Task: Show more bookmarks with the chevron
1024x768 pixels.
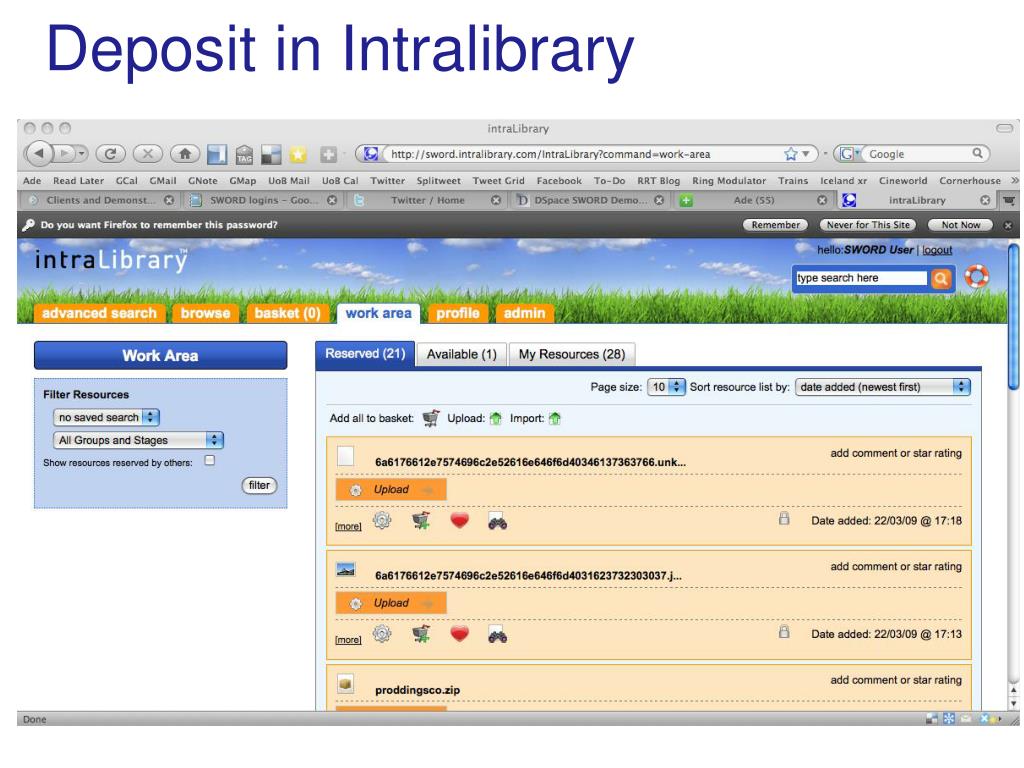Action: pyautogui.click(x=1014, y=180)
